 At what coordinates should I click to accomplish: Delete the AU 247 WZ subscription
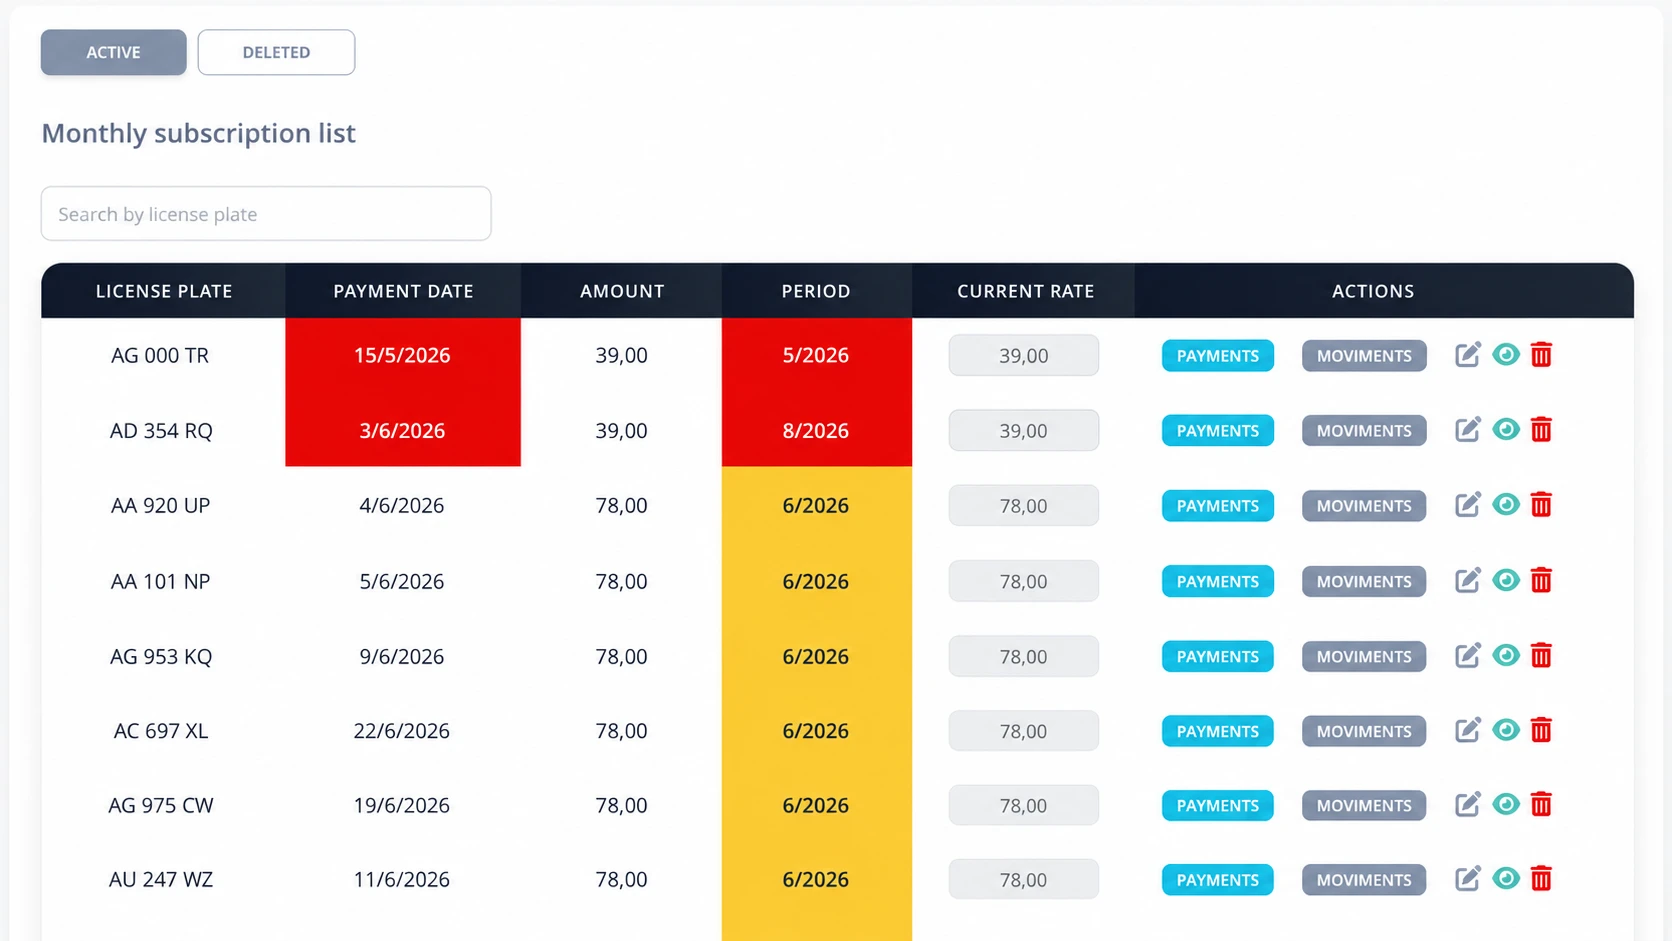pyautogui.click(x=1541, y=879)
